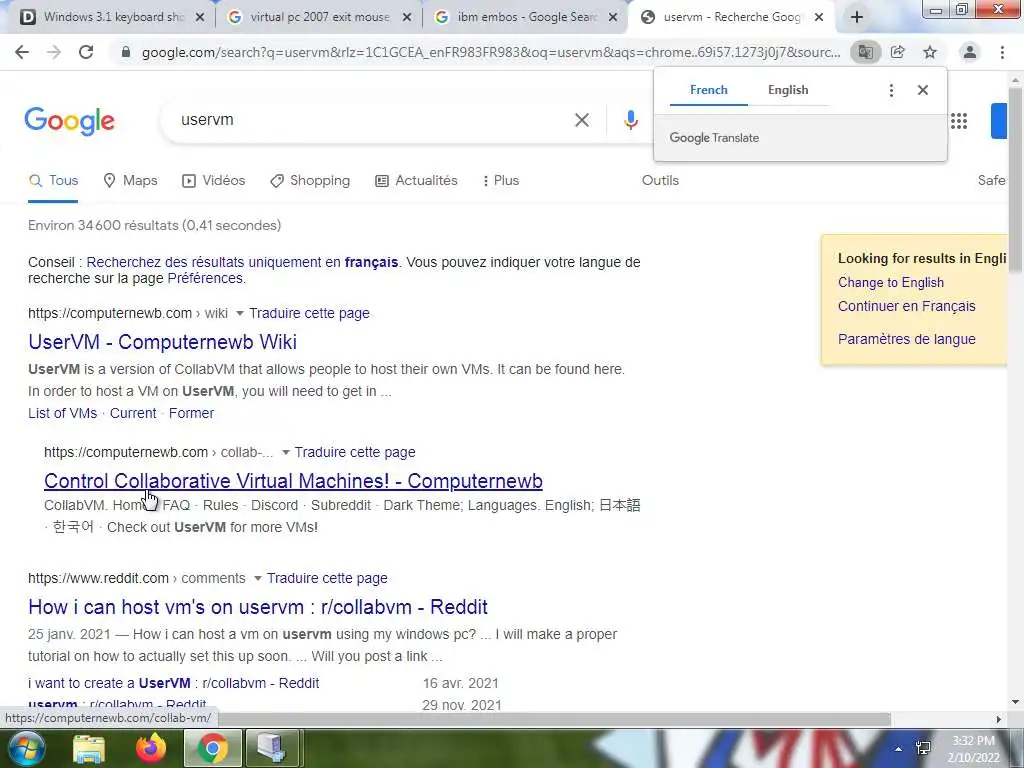
Task: Select the Maps search filter
Action: [131, 181]
